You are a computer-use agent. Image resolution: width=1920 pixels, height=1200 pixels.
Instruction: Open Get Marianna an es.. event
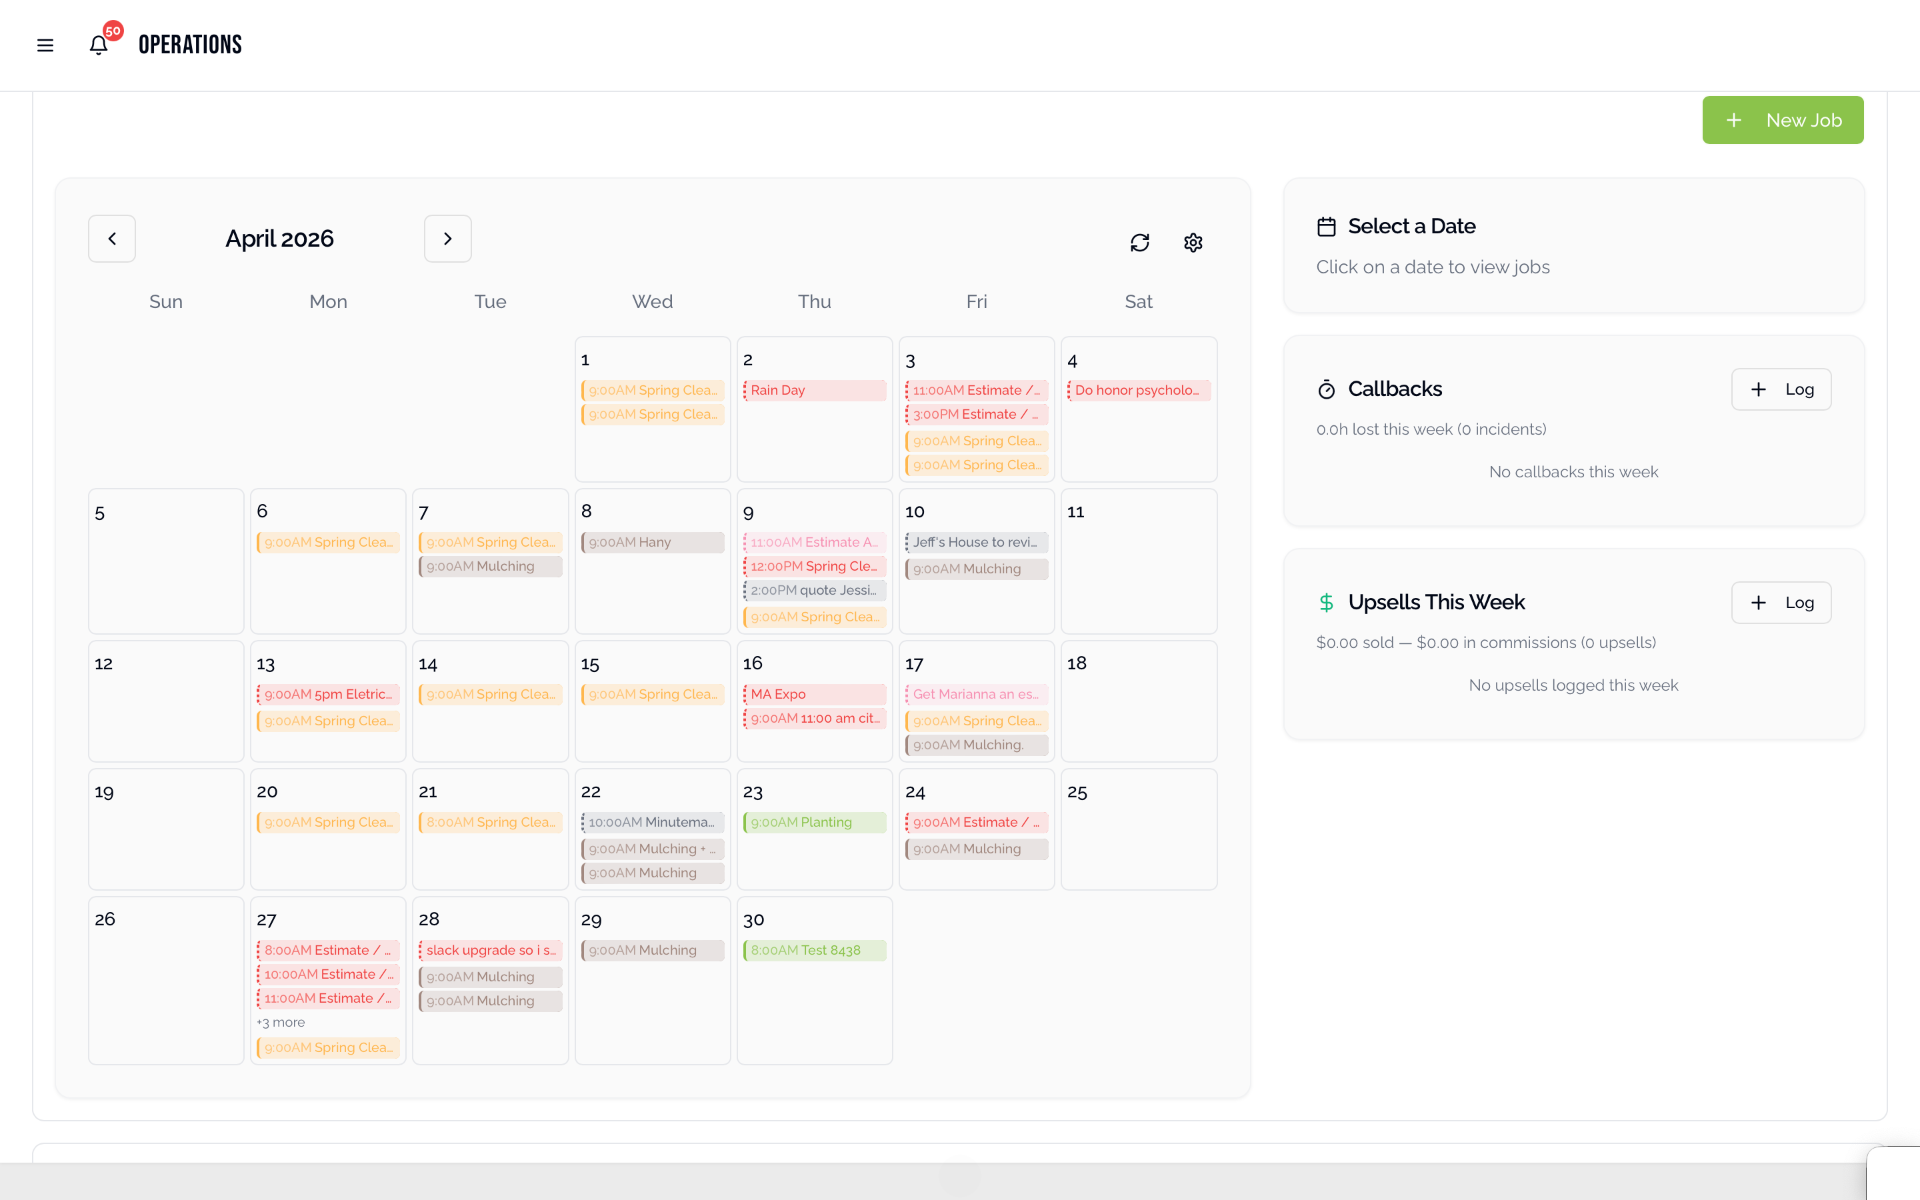click(977, 694)
